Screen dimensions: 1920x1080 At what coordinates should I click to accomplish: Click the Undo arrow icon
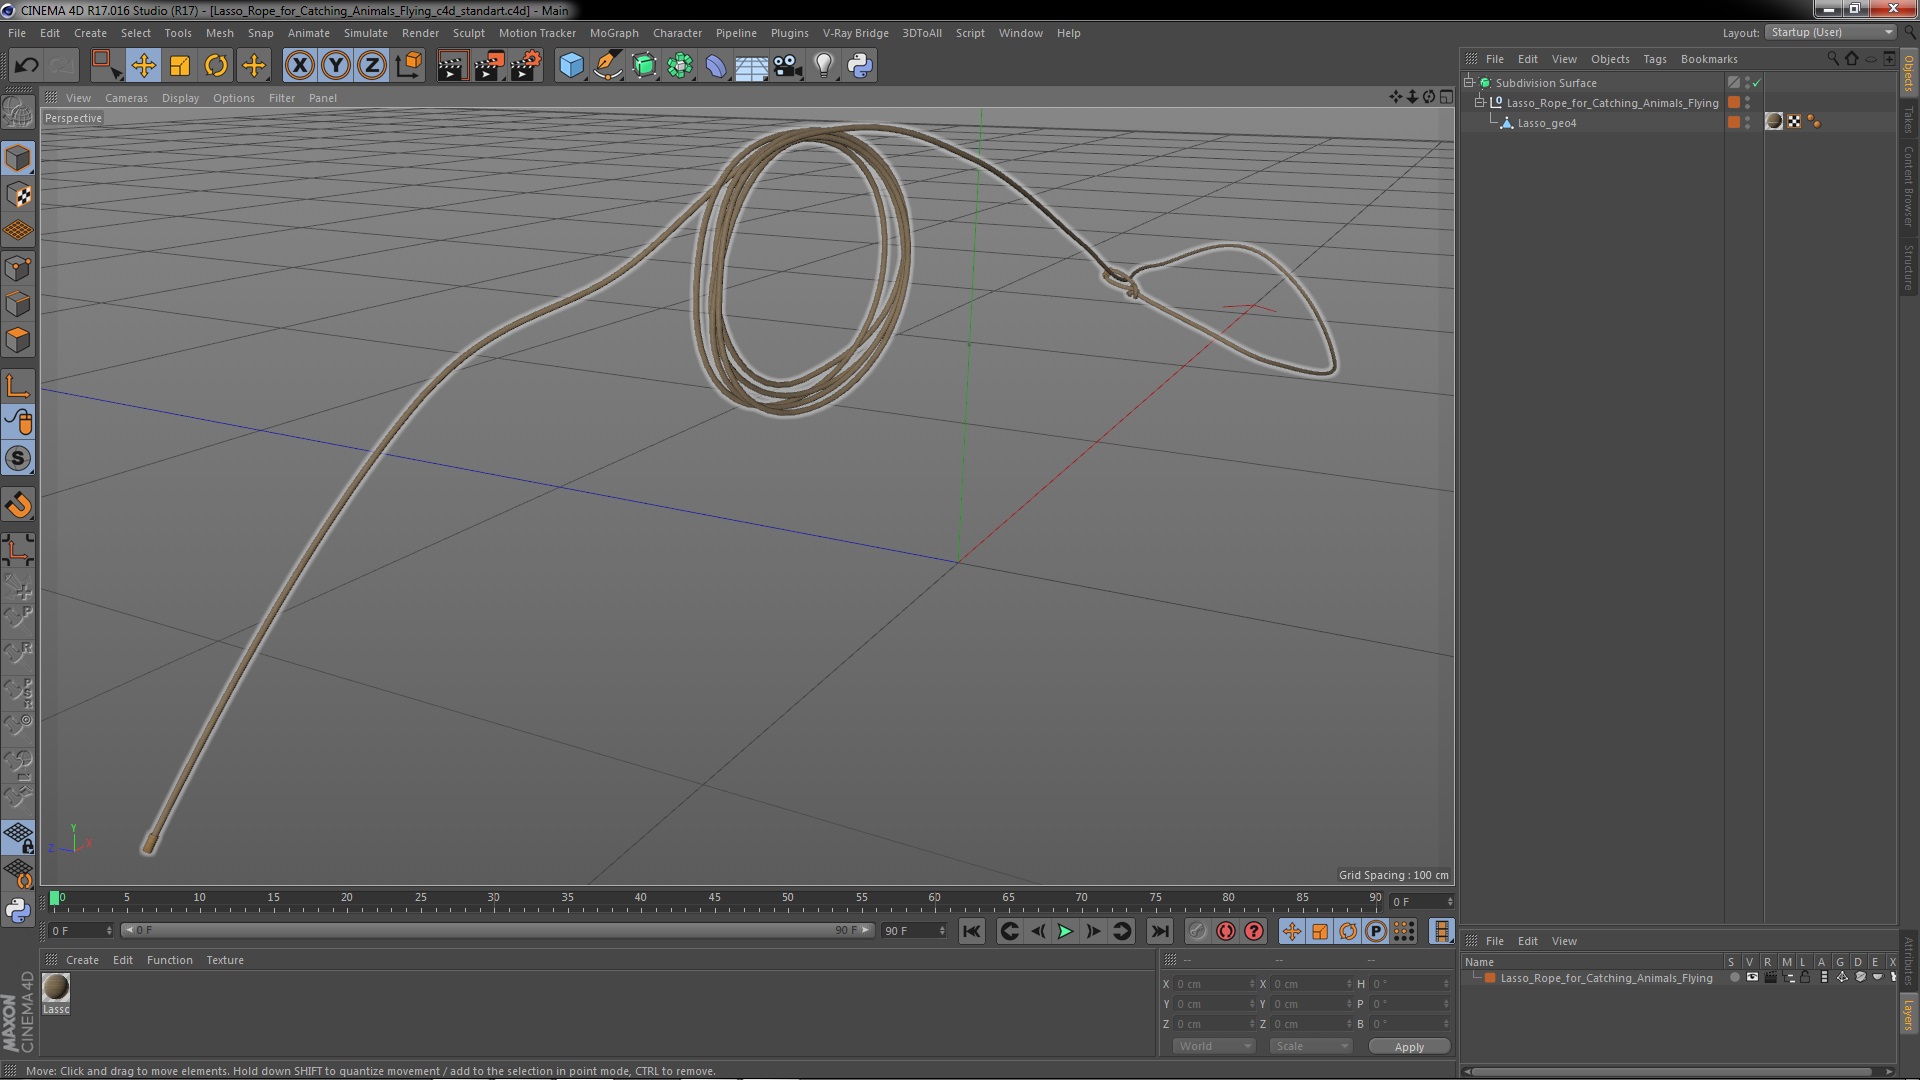coord(26,66)
